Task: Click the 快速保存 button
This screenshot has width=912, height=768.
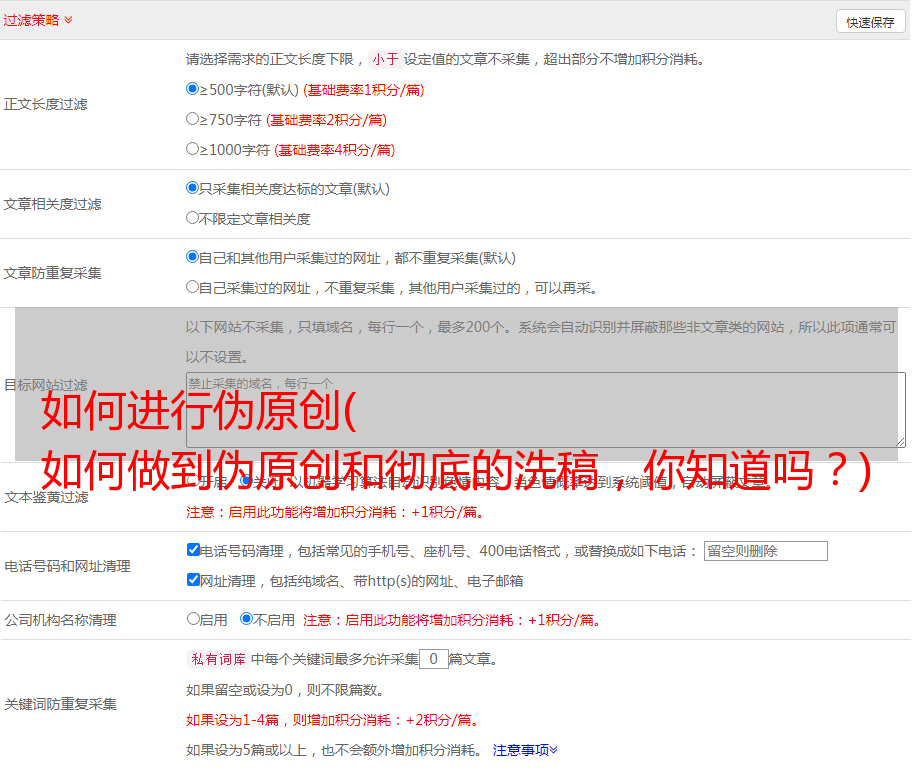Action: pos(871,22)
